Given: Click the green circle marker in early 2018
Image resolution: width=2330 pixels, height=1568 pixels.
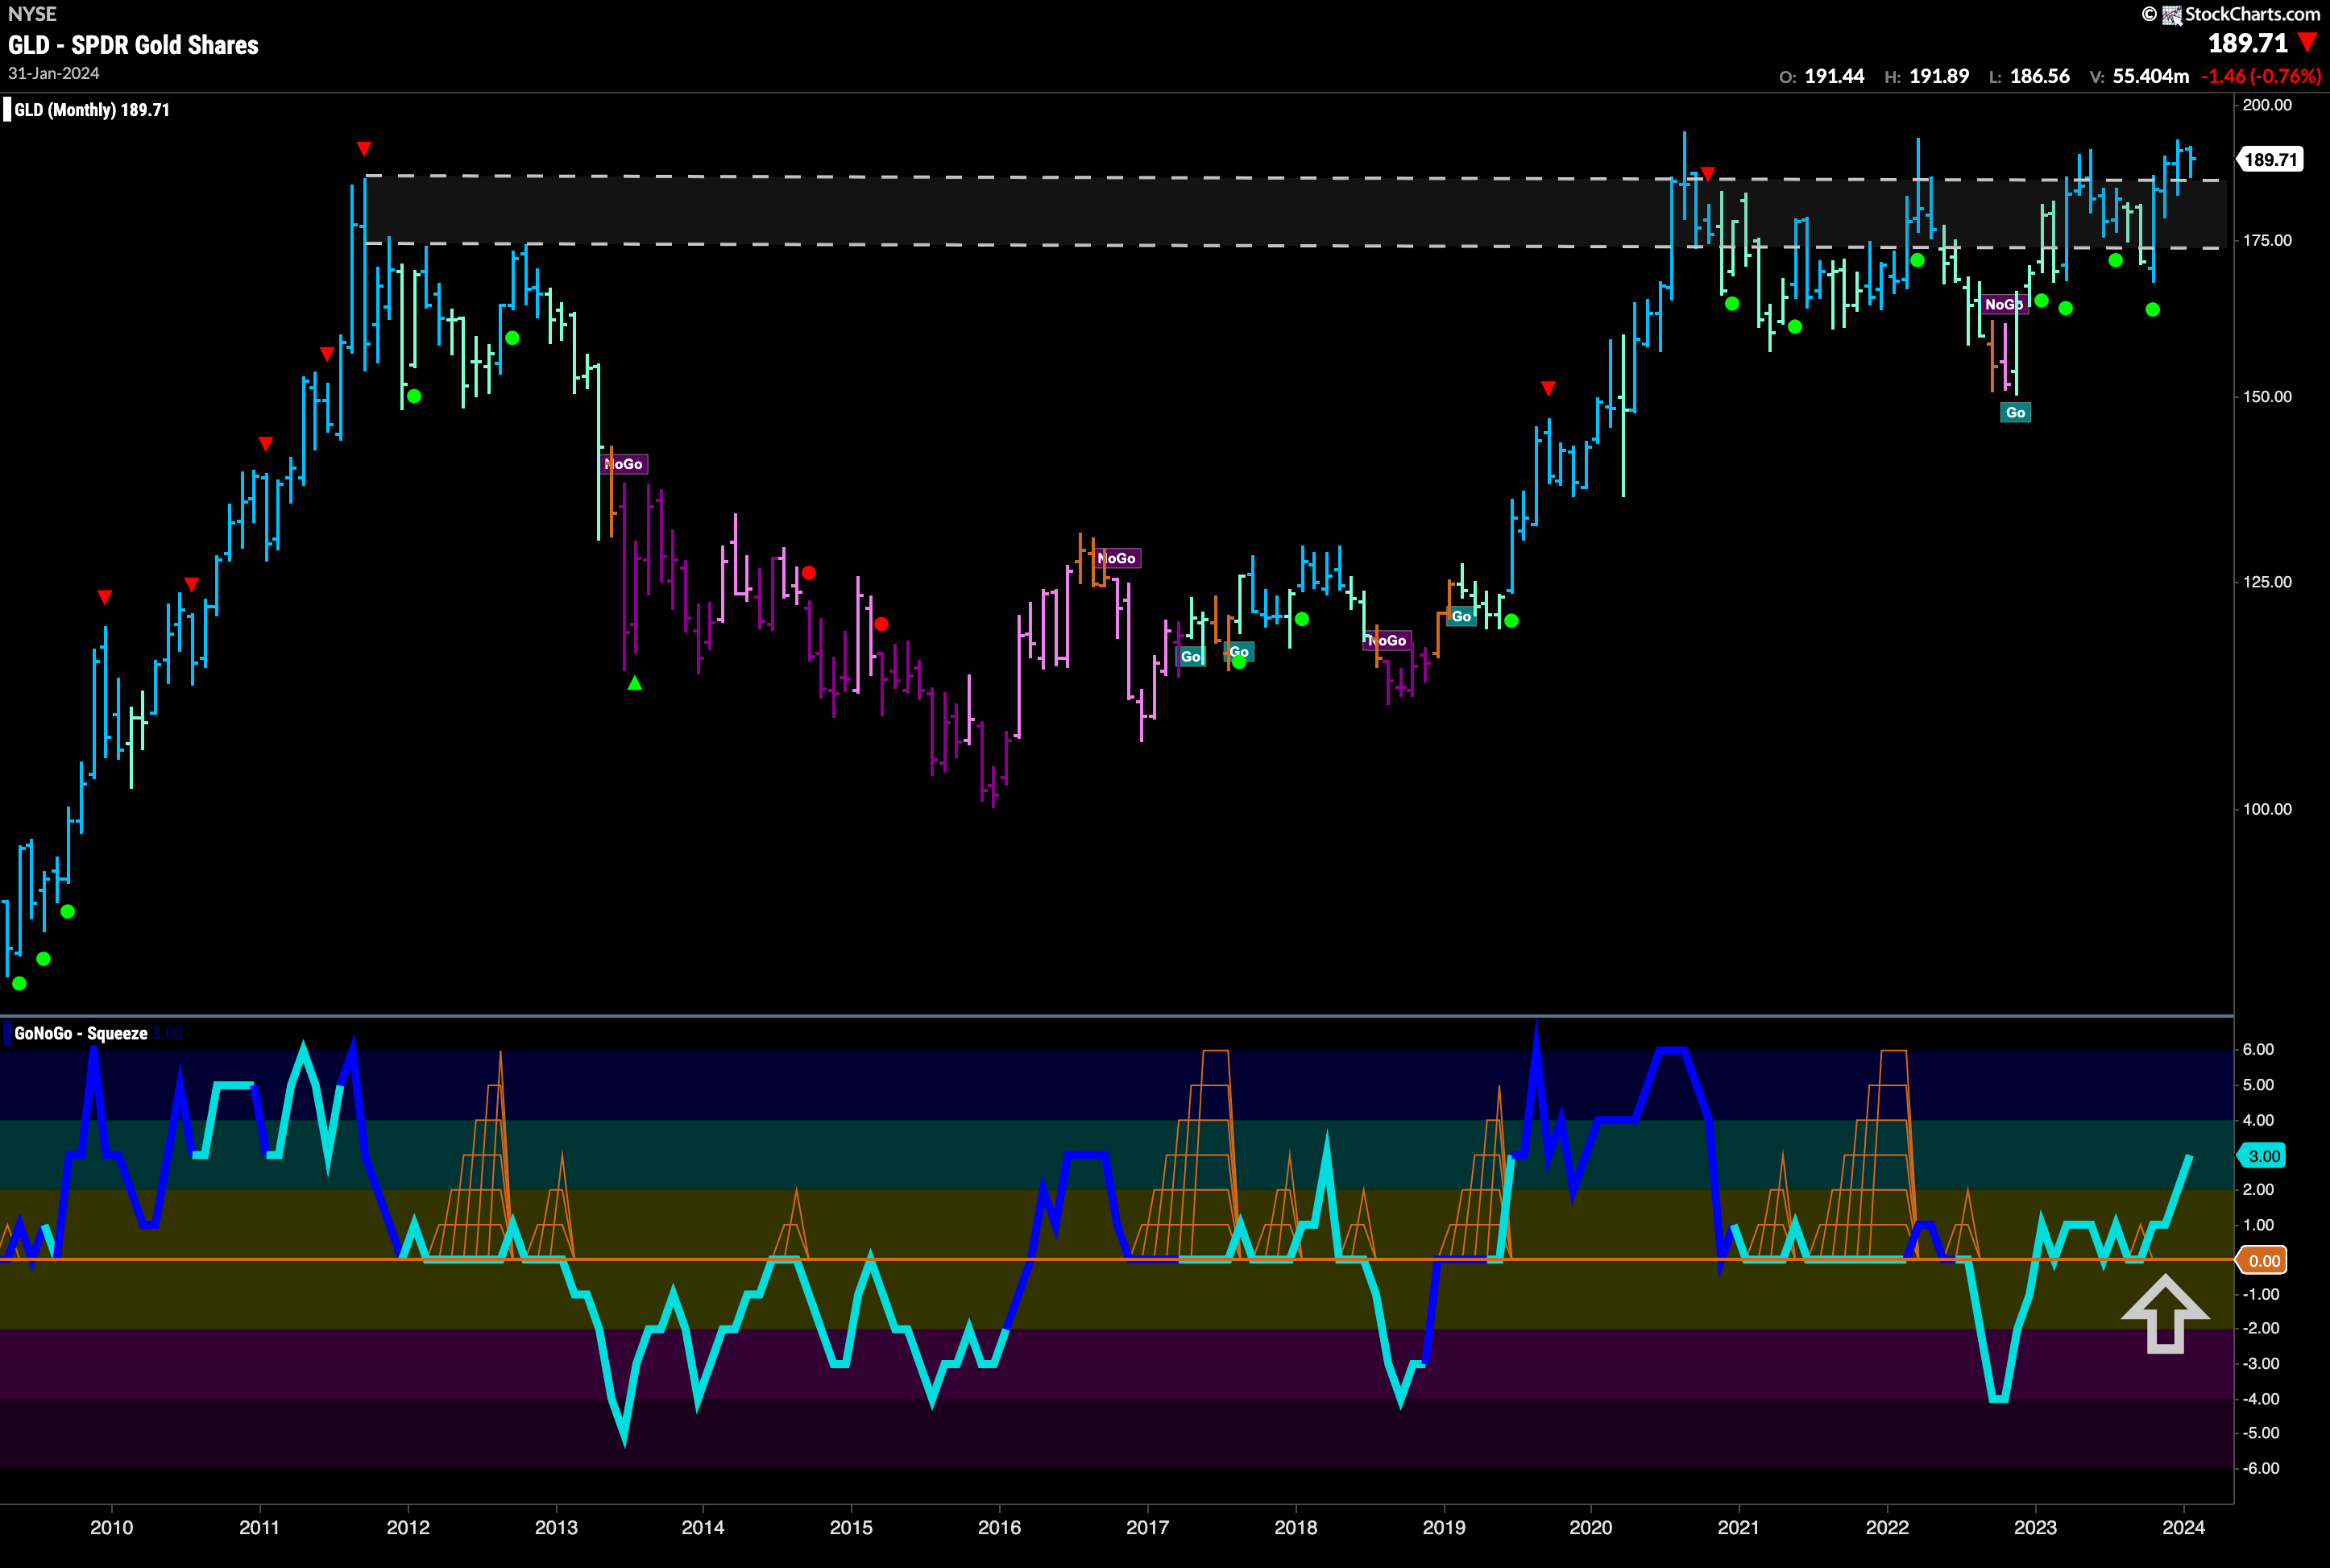Looking at the screenshot, I should (1302, 619).
